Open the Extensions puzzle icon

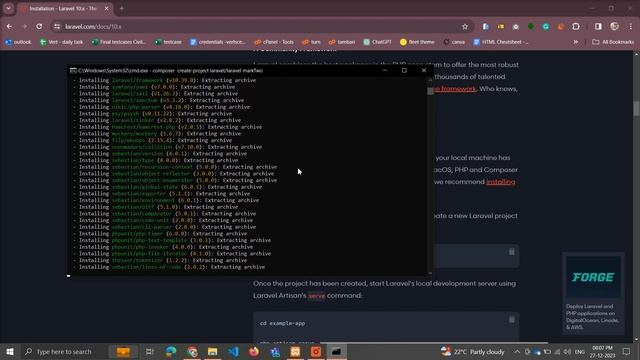pyautogui.click(x=576, y=27)
